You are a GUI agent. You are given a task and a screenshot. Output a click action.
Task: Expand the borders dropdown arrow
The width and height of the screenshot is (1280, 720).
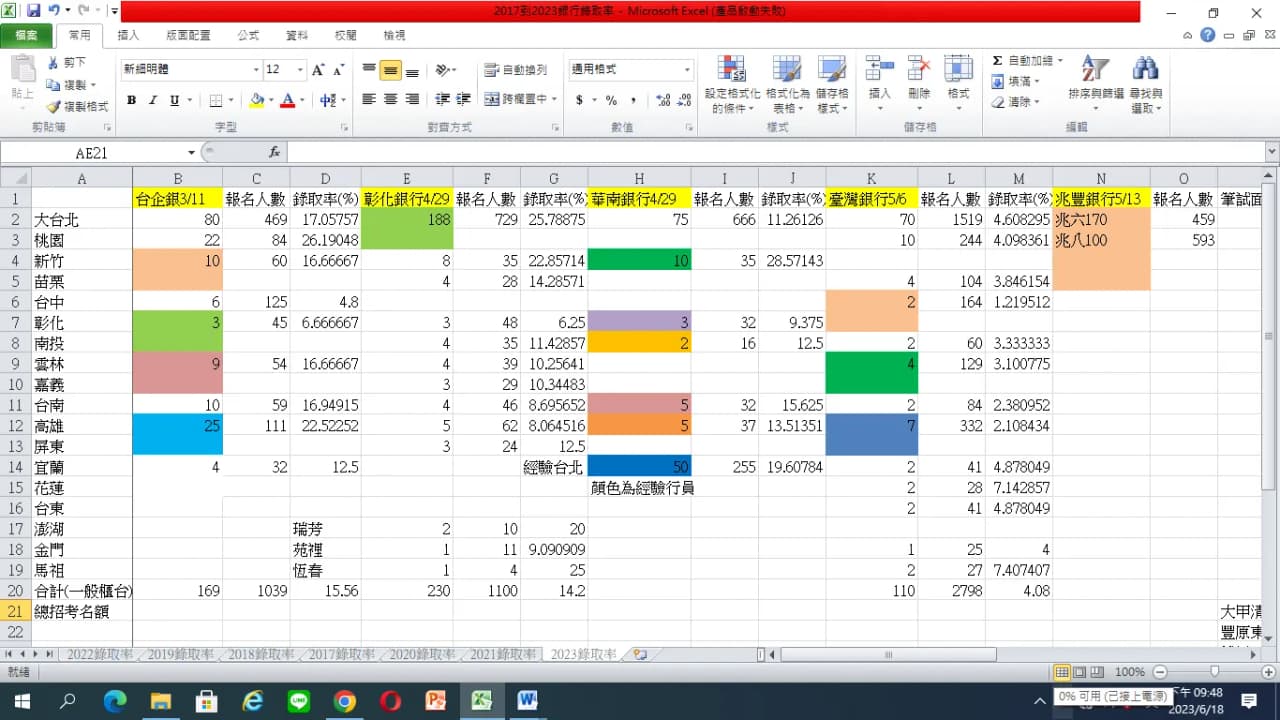232,100
